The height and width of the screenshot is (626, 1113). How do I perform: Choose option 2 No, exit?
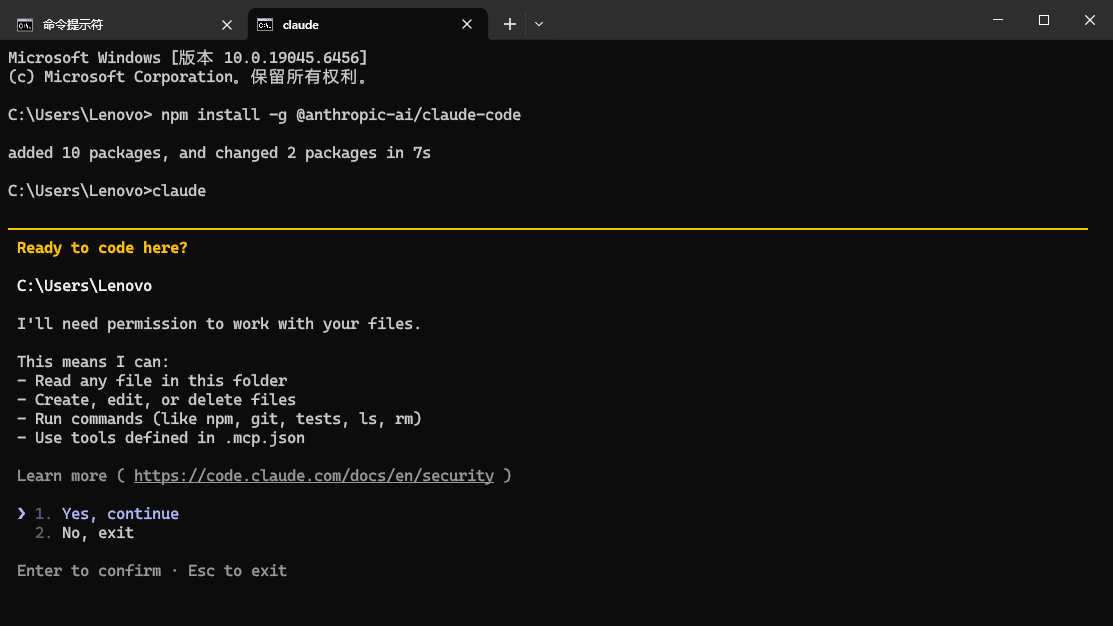84,533
